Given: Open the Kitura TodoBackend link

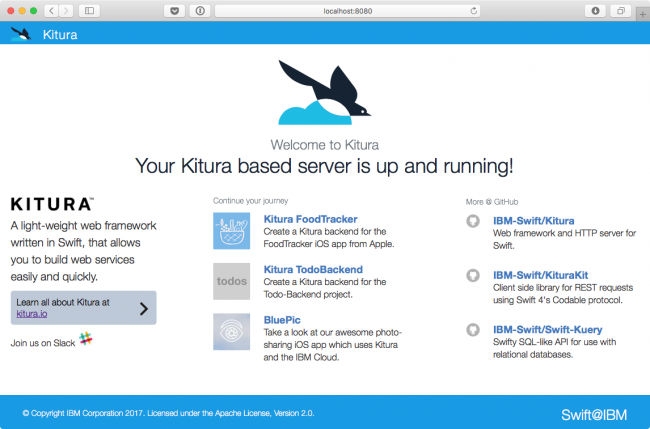Looking at the screenshot, I should [313, 269].
